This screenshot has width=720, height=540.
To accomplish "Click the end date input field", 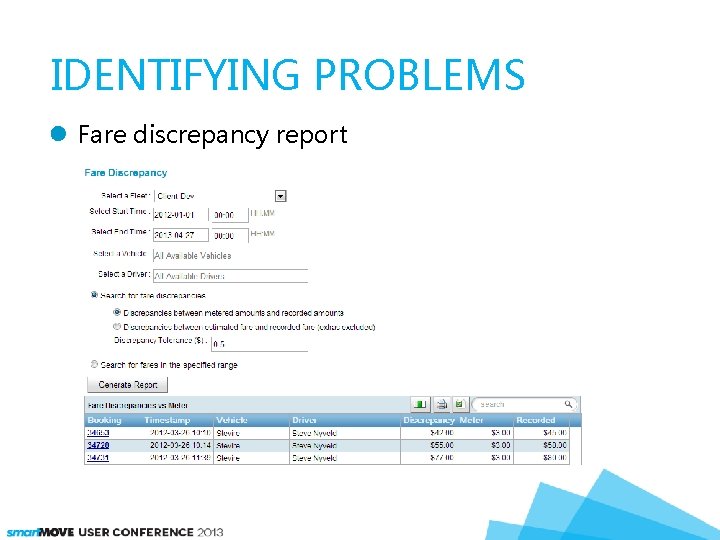I will tap(180, 235).
